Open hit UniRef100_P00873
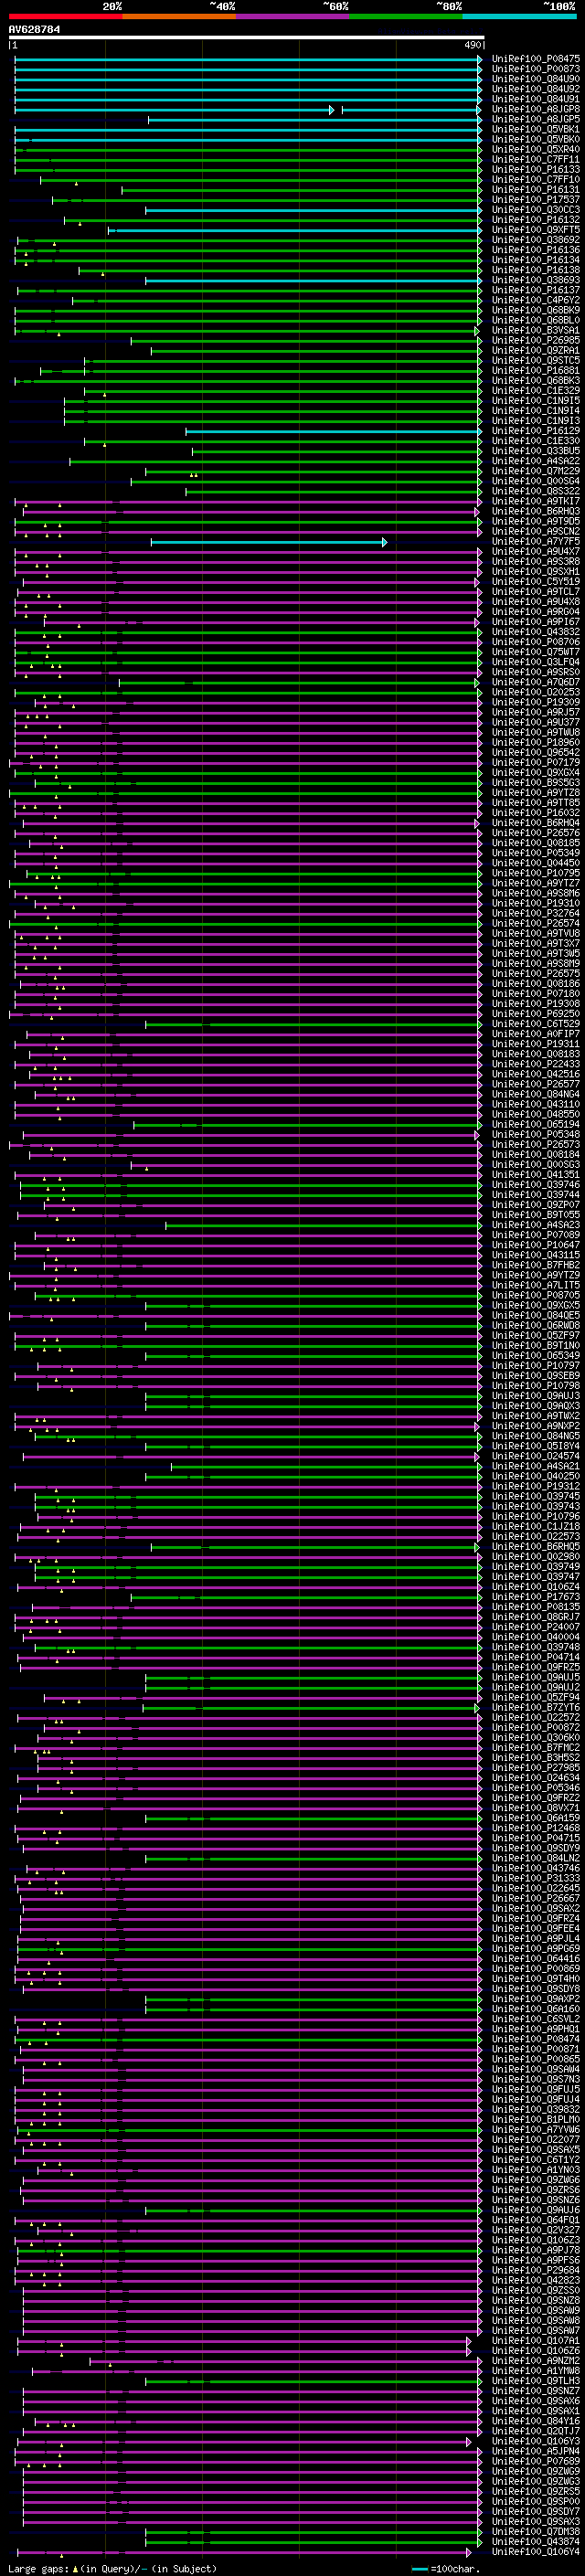585x2576 pixels. click(x=536, y=69)
